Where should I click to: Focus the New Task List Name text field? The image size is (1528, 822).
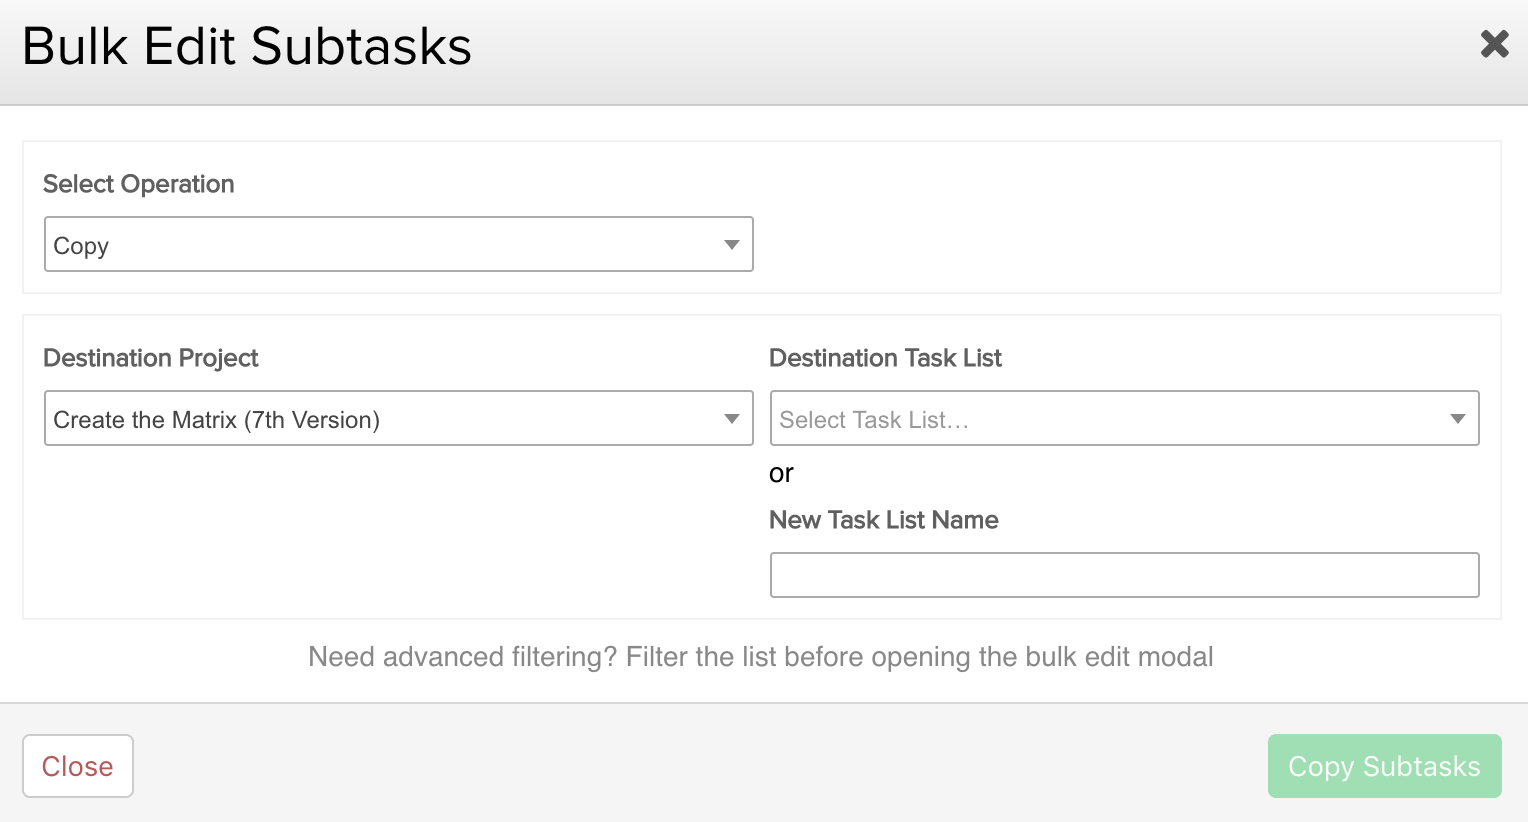(1124, 575)
